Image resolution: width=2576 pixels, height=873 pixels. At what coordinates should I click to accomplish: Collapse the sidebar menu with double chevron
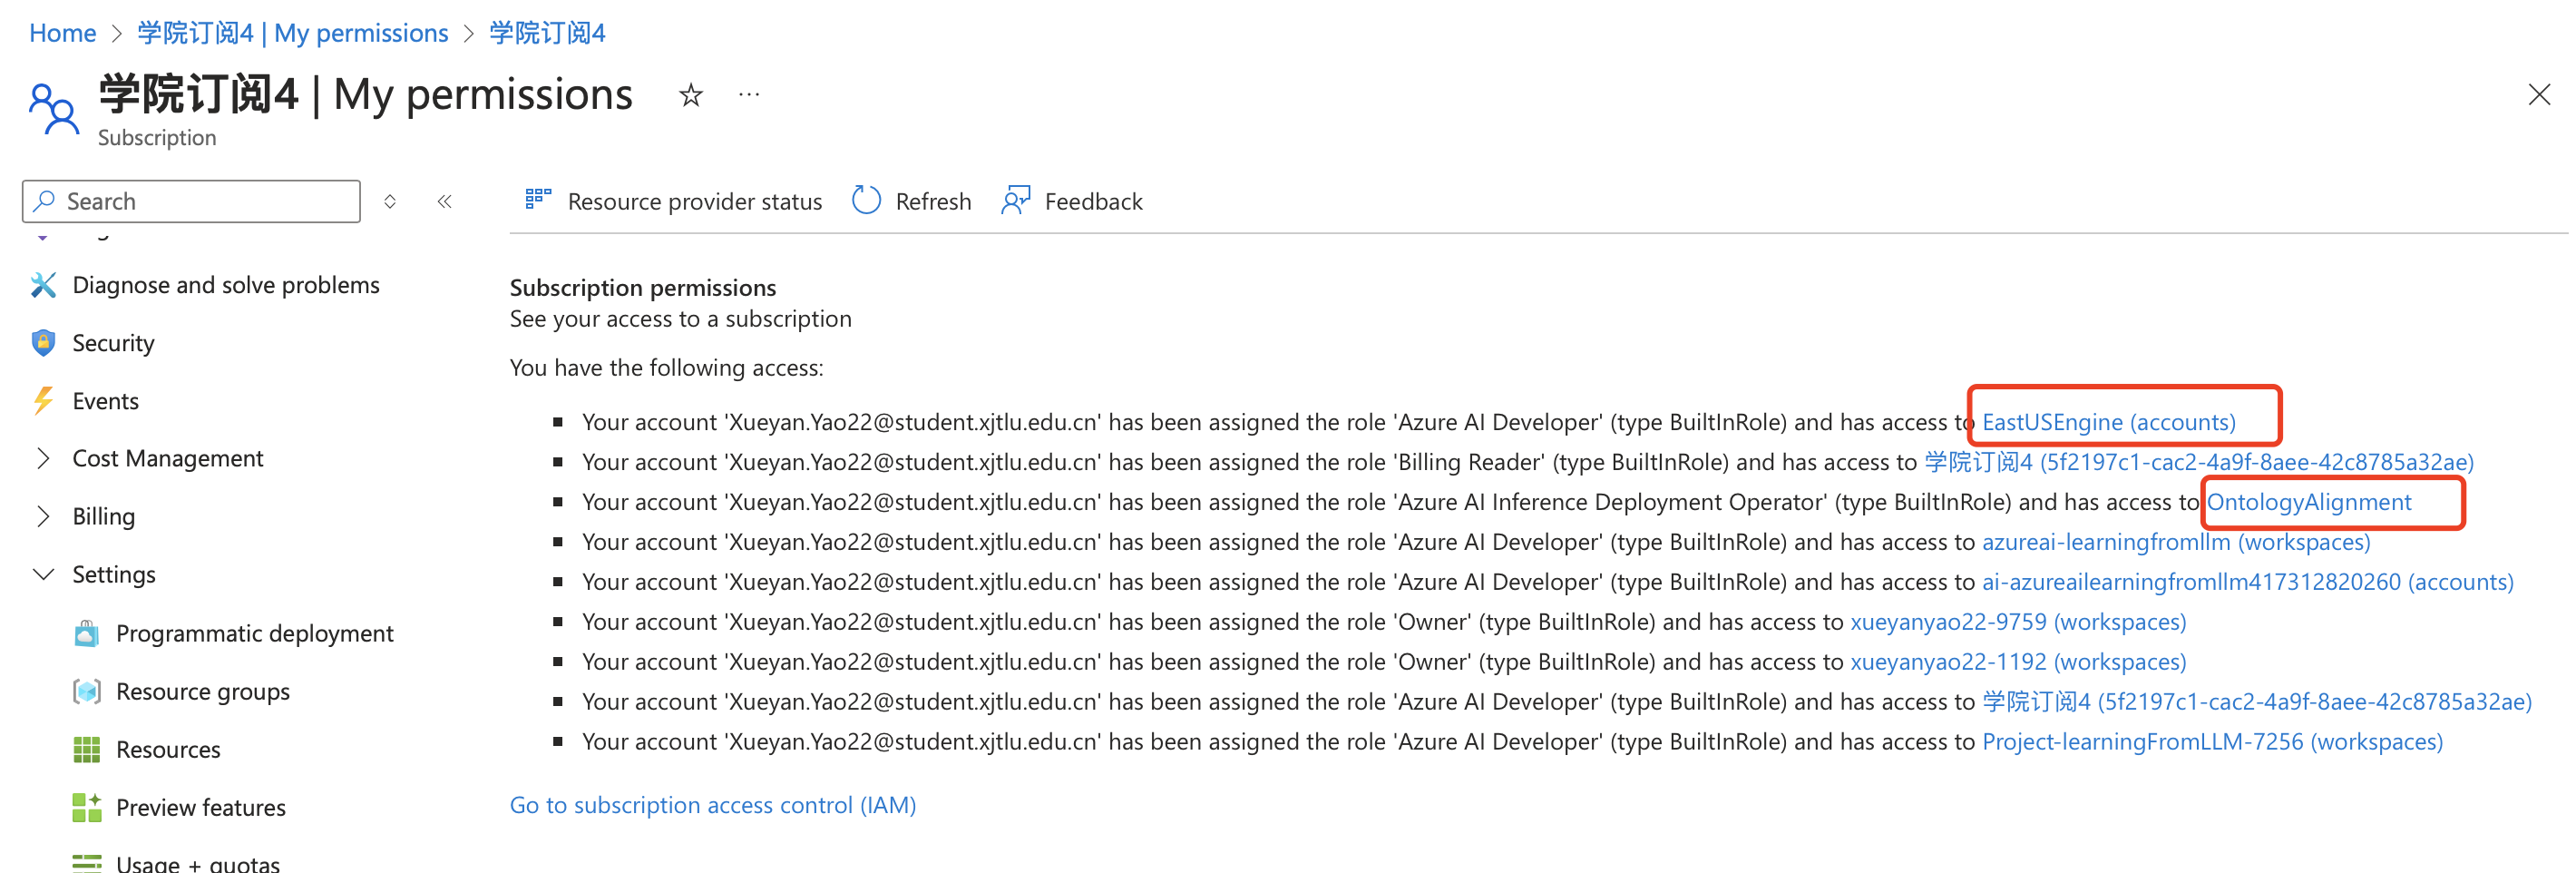445,201
